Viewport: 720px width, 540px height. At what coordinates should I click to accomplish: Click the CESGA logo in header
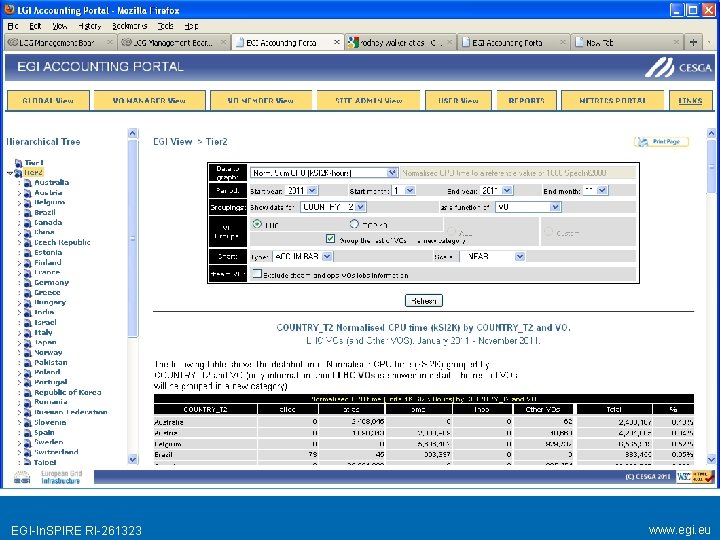(678, 68)
